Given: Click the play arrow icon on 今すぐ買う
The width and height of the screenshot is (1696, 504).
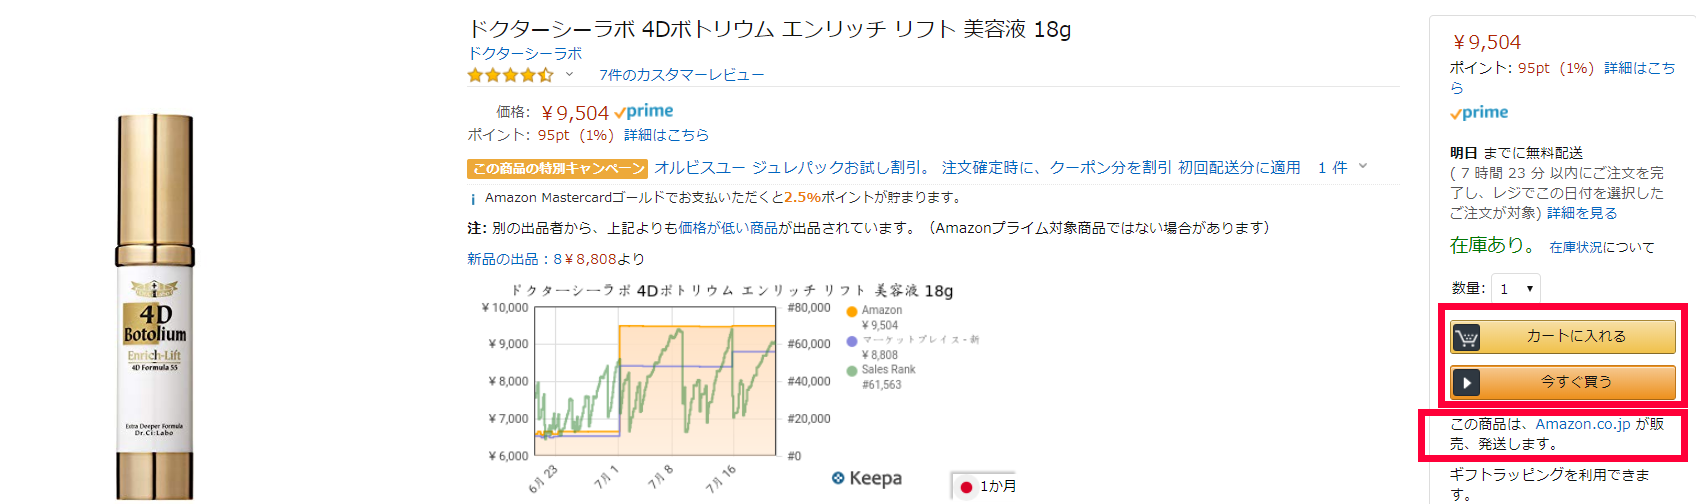Looking at the screenshot, I should click(1466, 383).
